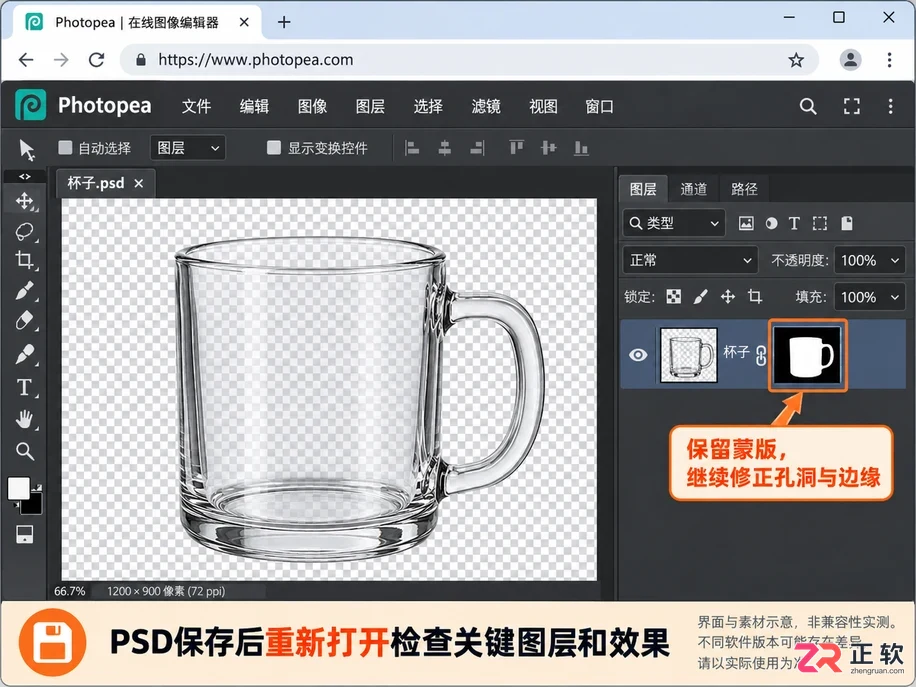Select the Hand tool
The height and width of the screenshot is (687, 916).
pyautogui.click(x=25, y=419)
